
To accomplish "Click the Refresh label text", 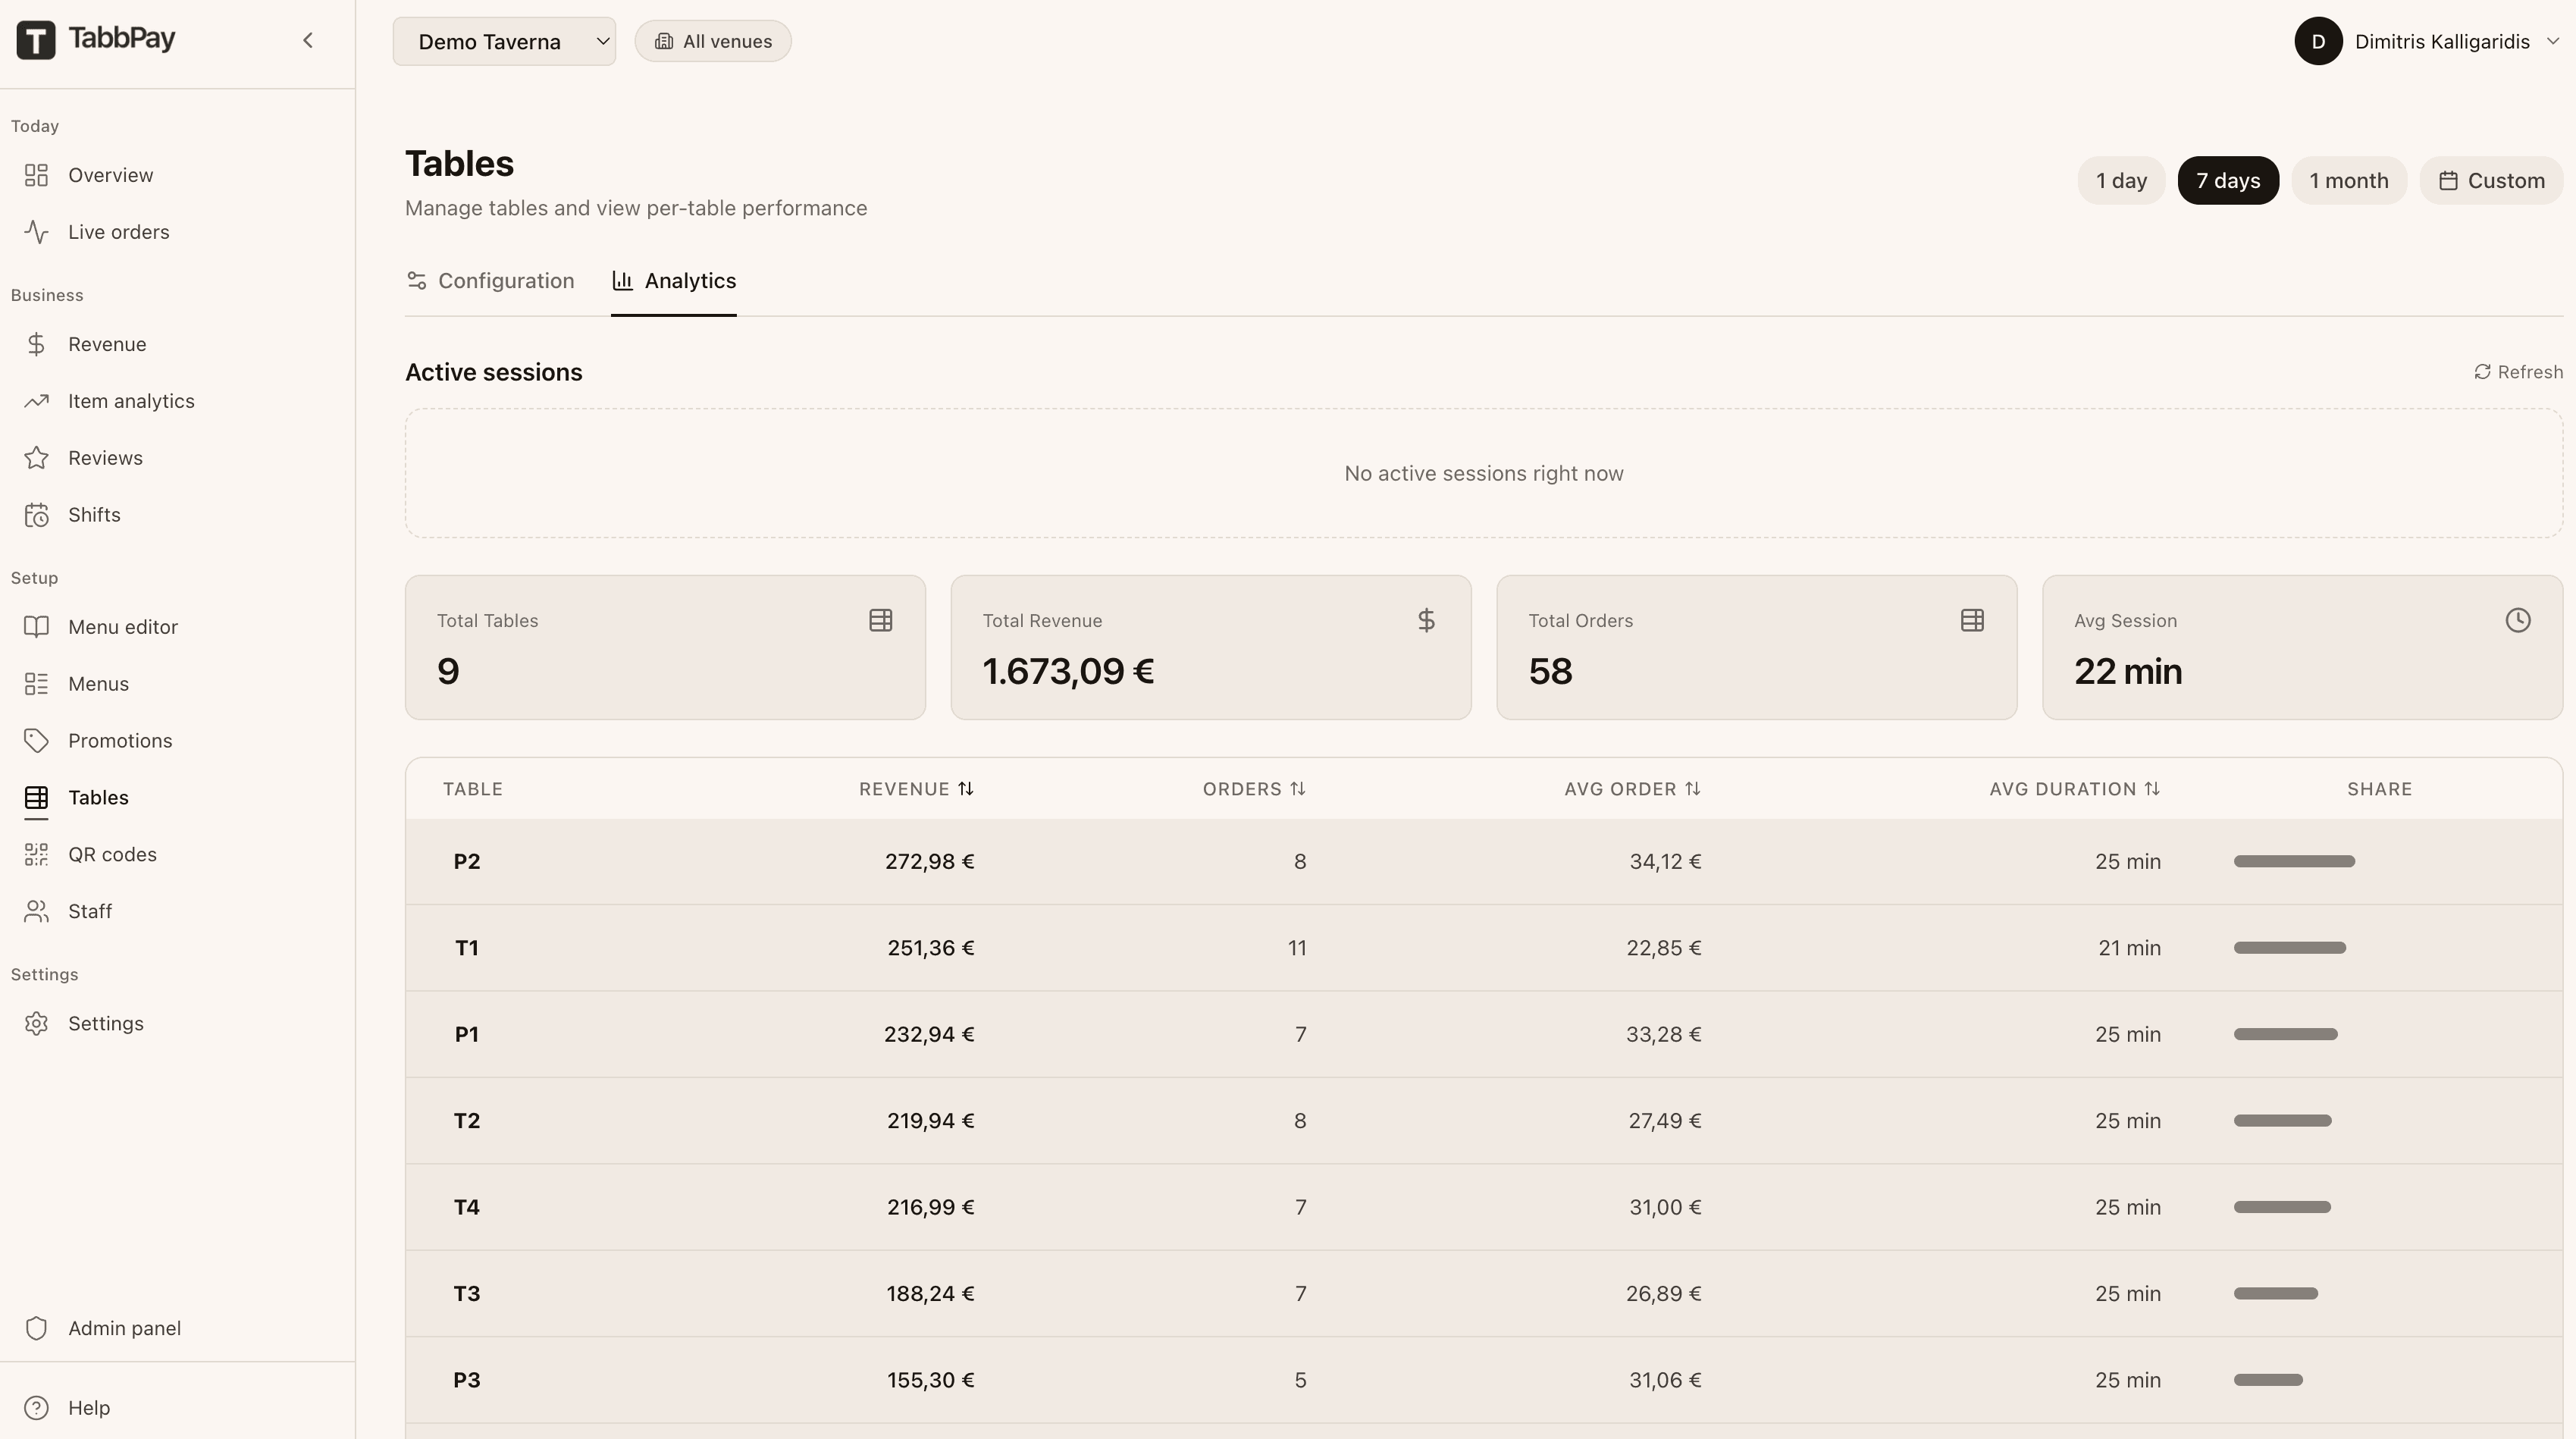I will [x=2530, y=372].
